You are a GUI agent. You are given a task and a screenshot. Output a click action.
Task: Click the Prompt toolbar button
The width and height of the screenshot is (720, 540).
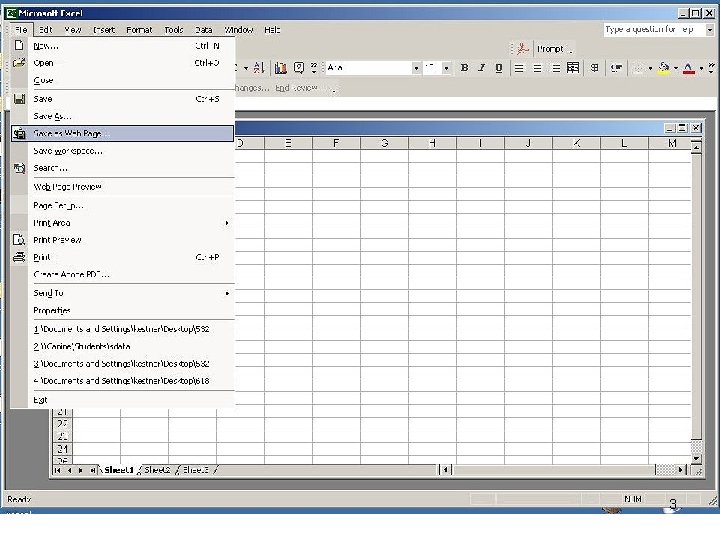tap(551, 49)
